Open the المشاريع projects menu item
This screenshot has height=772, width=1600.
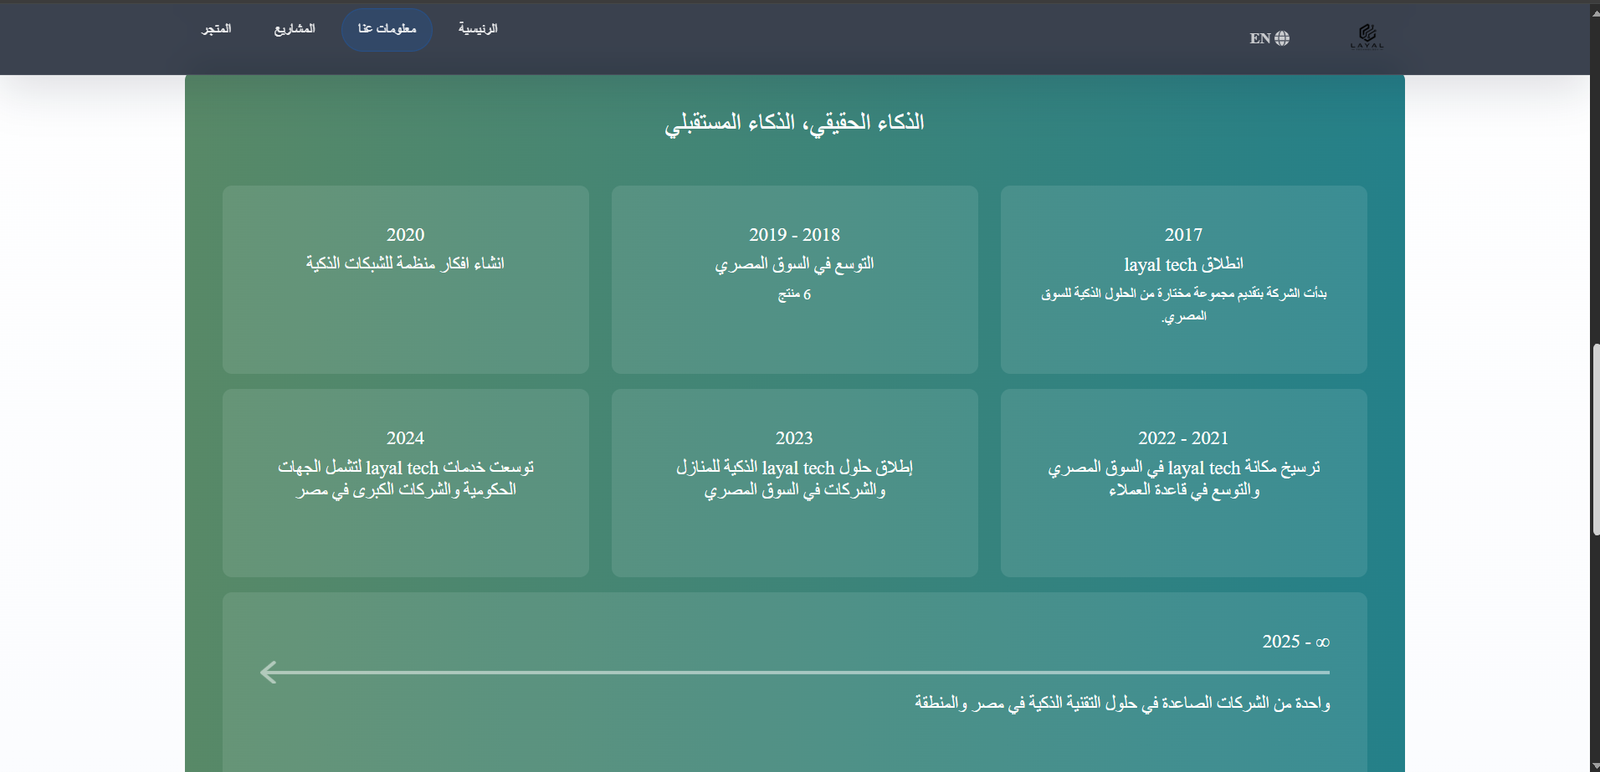295,29
